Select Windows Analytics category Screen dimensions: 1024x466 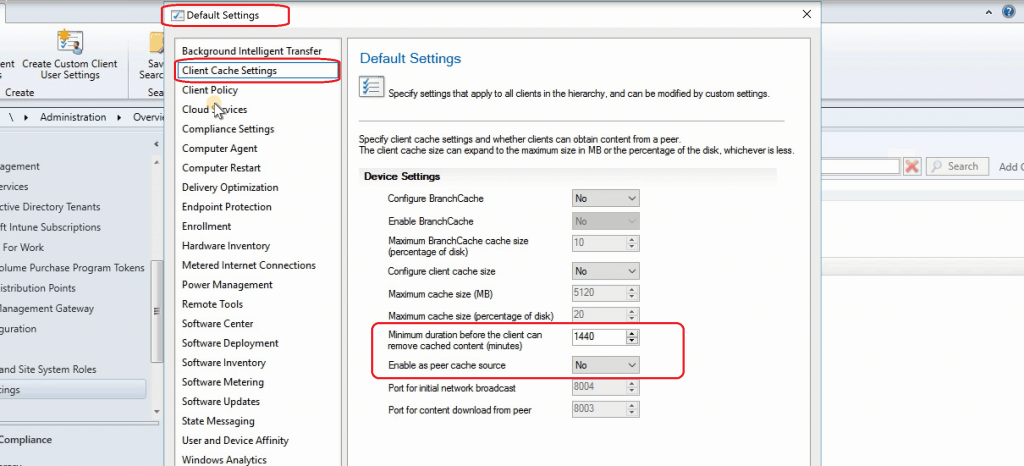224,460
